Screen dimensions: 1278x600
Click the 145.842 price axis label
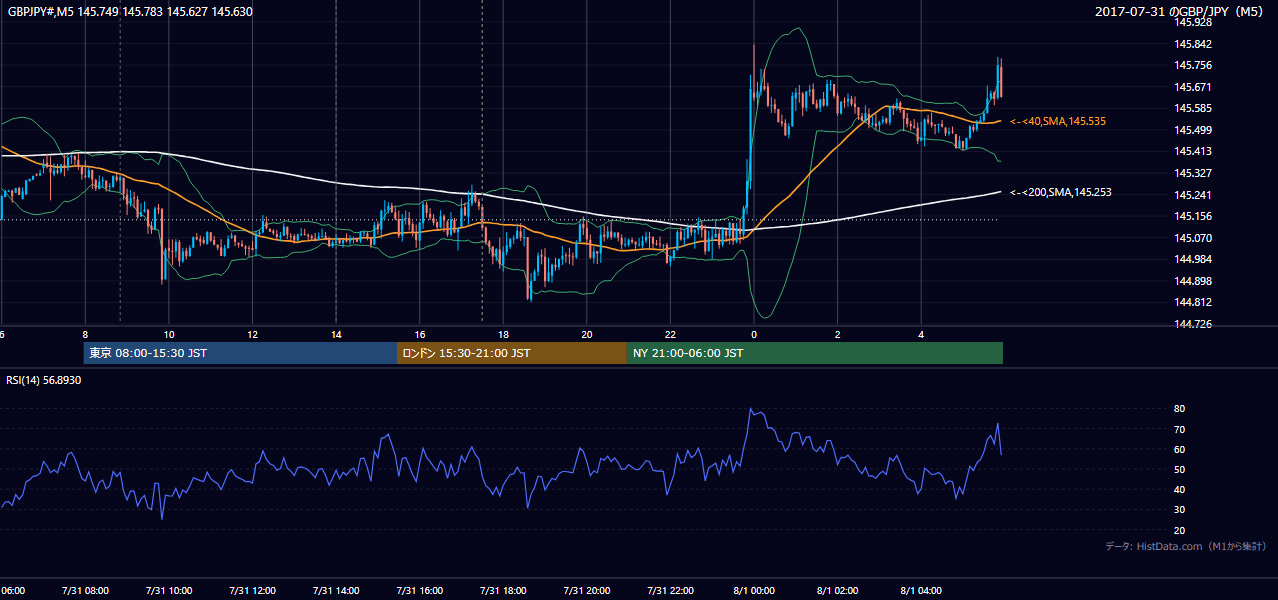coord(1191,44)
